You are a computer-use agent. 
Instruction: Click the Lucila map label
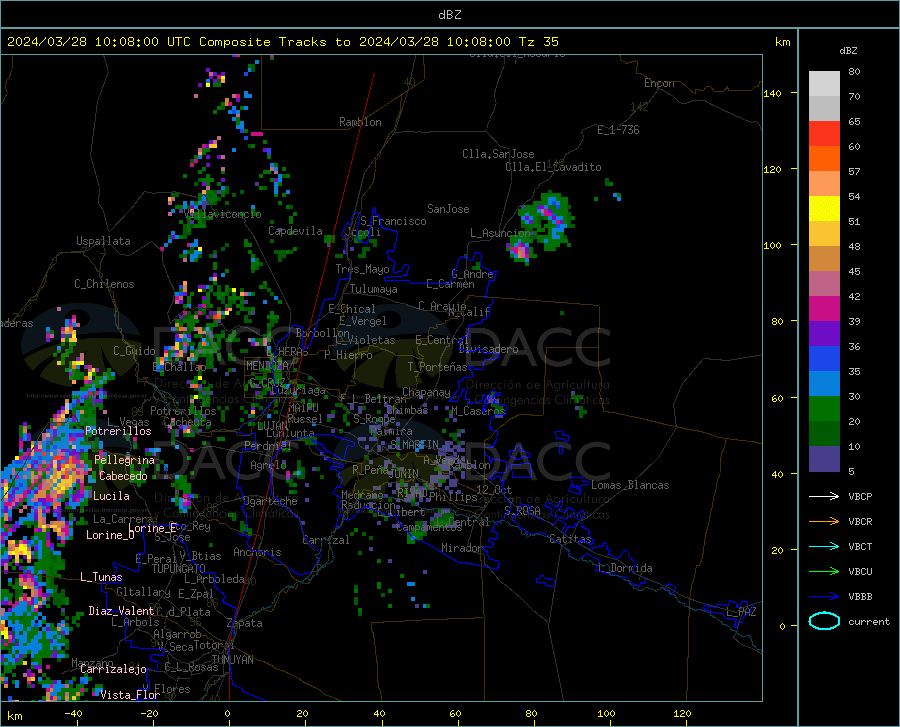(111, 496)
